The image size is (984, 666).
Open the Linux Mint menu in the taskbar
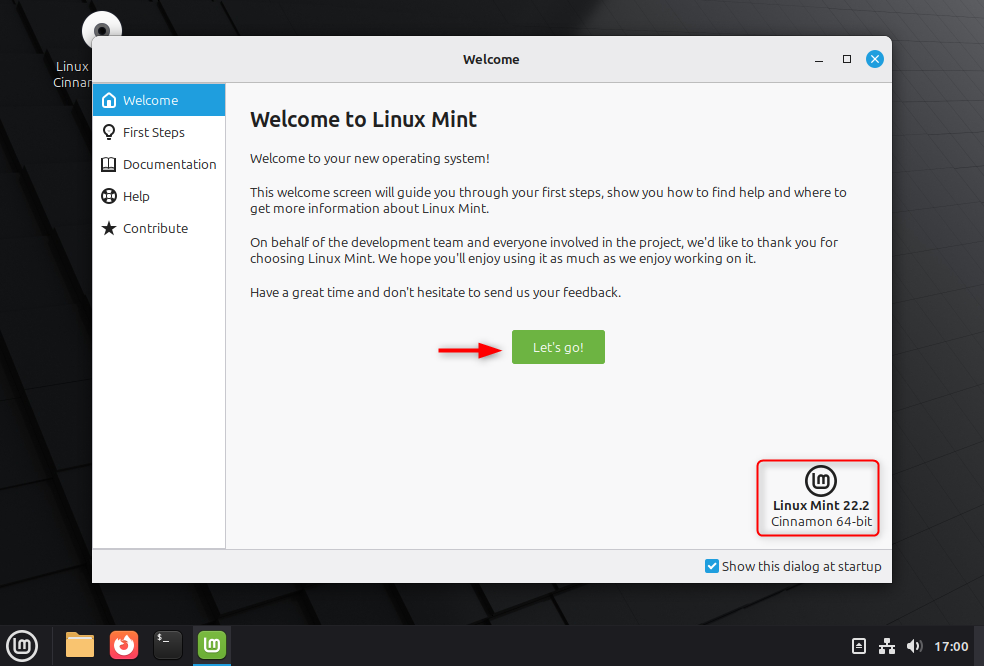coord(22,645)
